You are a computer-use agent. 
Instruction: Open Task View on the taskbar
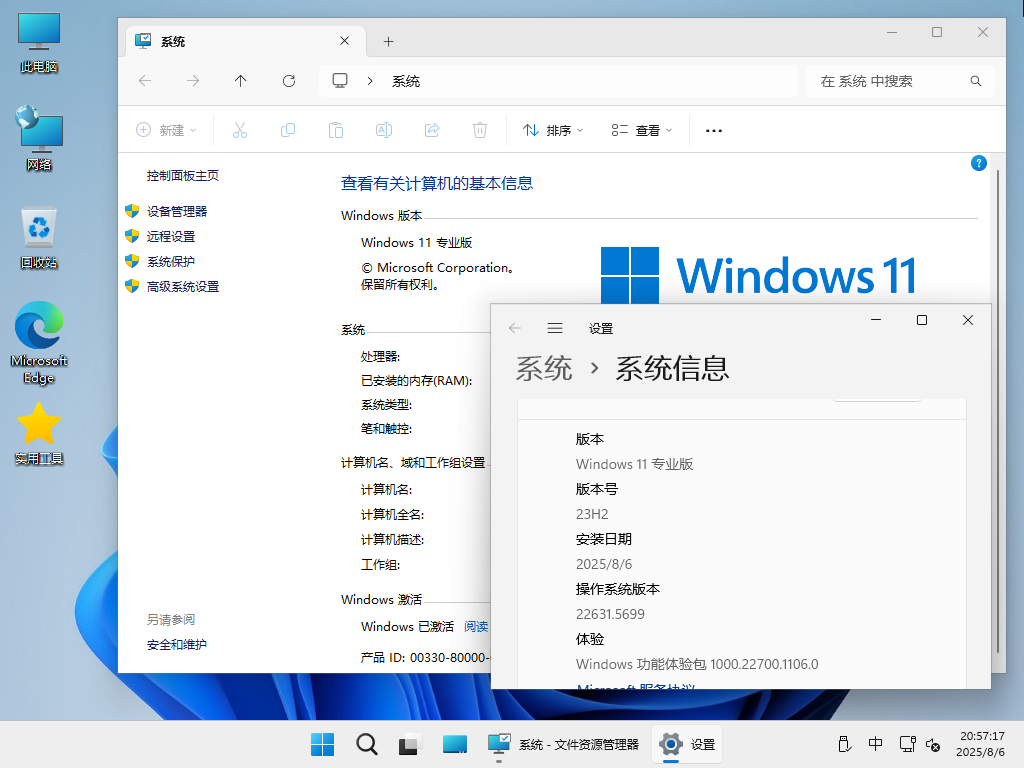(410, 744)
